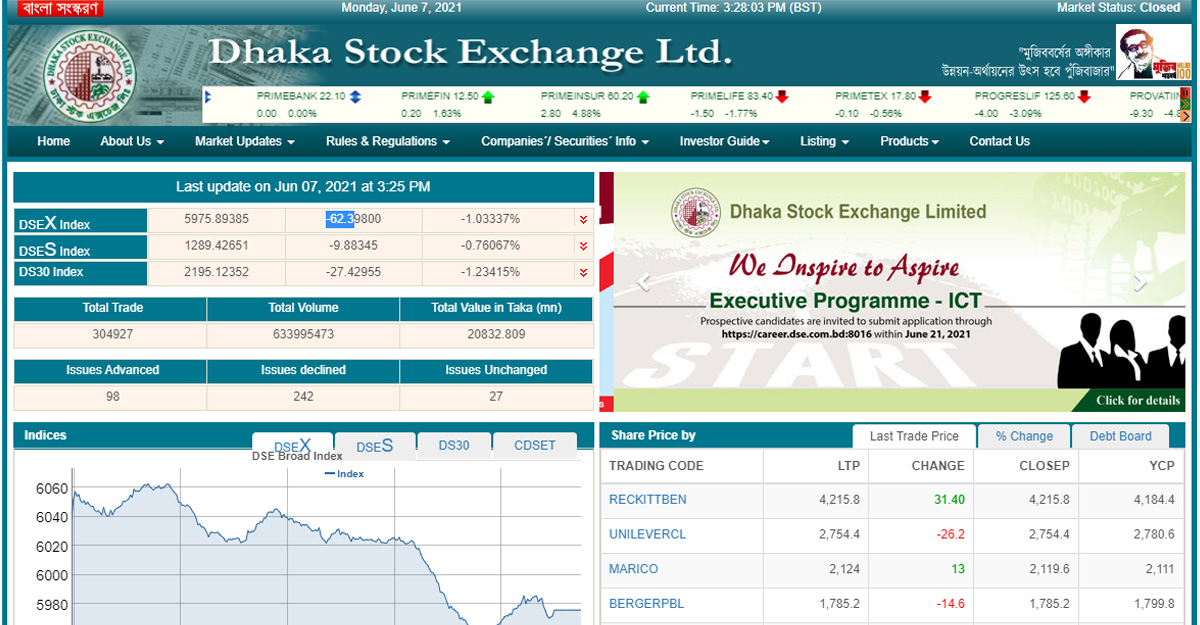This screenshot has height=625, width=1200.
Task: Open the Debt Board tab
Action: pos(1120,436)
